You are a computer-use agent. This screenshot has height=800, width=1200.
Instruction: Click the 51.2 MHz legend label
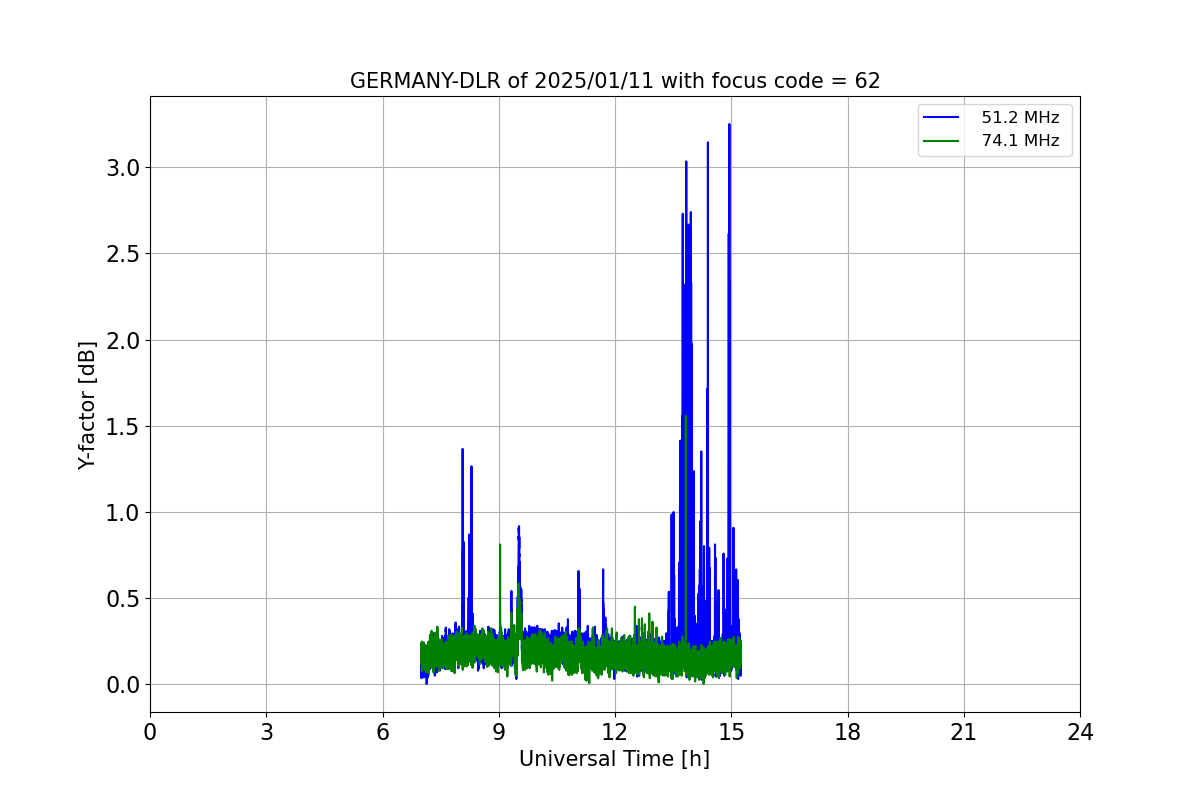pyautogui.click(x=1020, y=118)
